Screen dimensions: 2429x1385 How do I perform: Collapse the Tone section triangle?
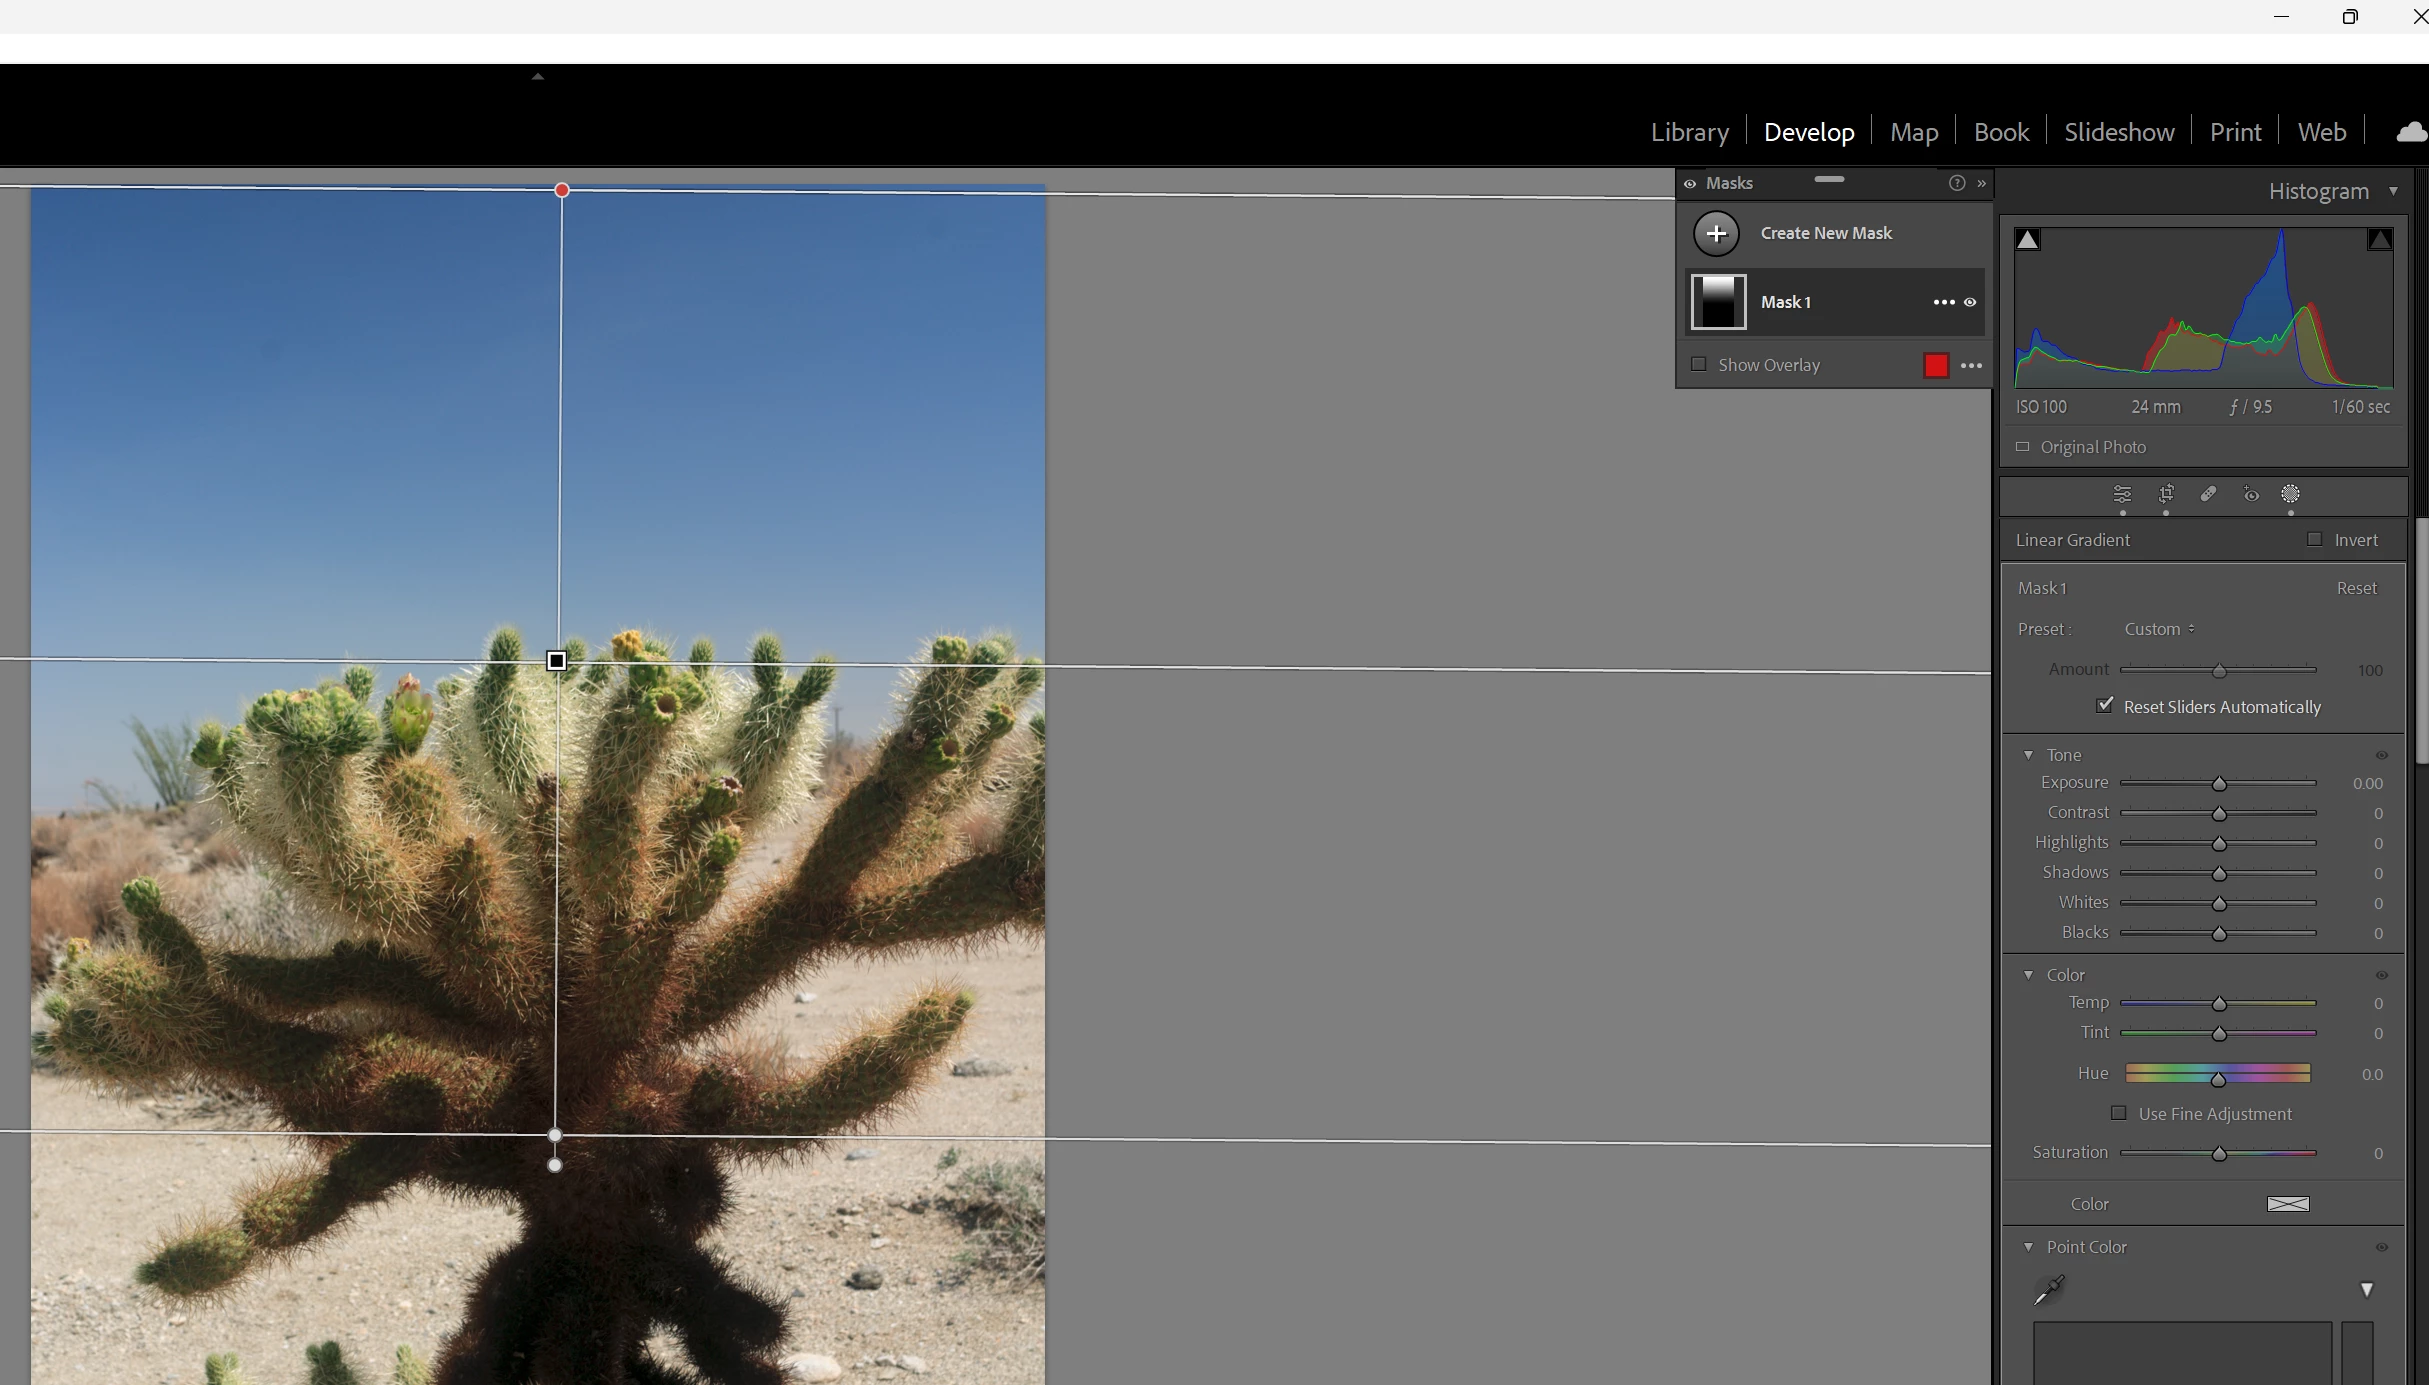click(x=2029, y=755)
